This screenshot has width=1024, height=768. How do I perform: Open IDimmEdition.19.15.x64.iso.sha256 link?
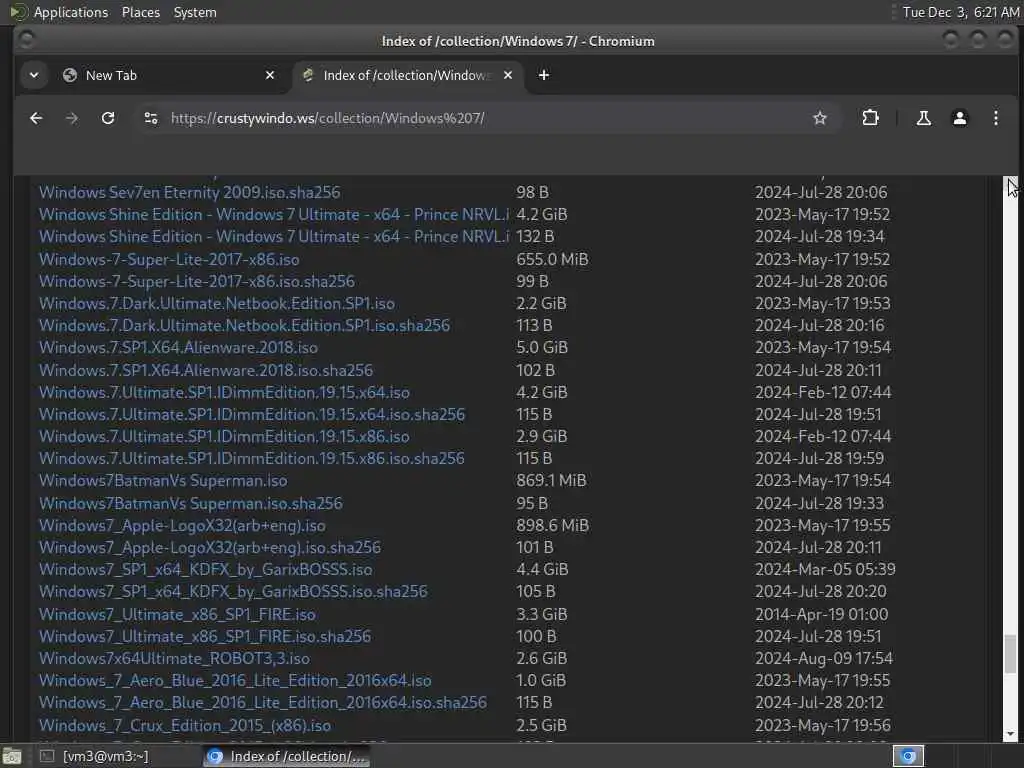[252, 415]
